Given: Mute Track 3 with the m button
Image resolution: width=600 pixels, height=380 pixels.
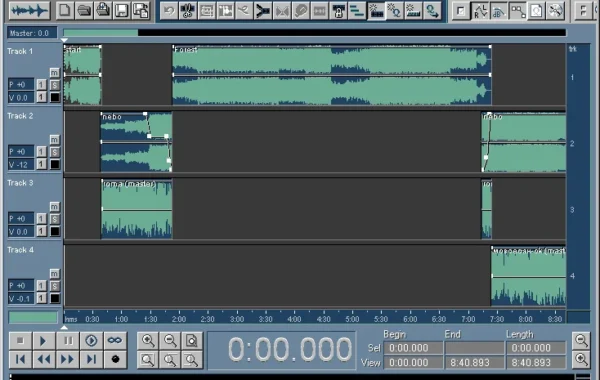Looking at the screenshot, I should pyautogui.click(x=55, y=207).
